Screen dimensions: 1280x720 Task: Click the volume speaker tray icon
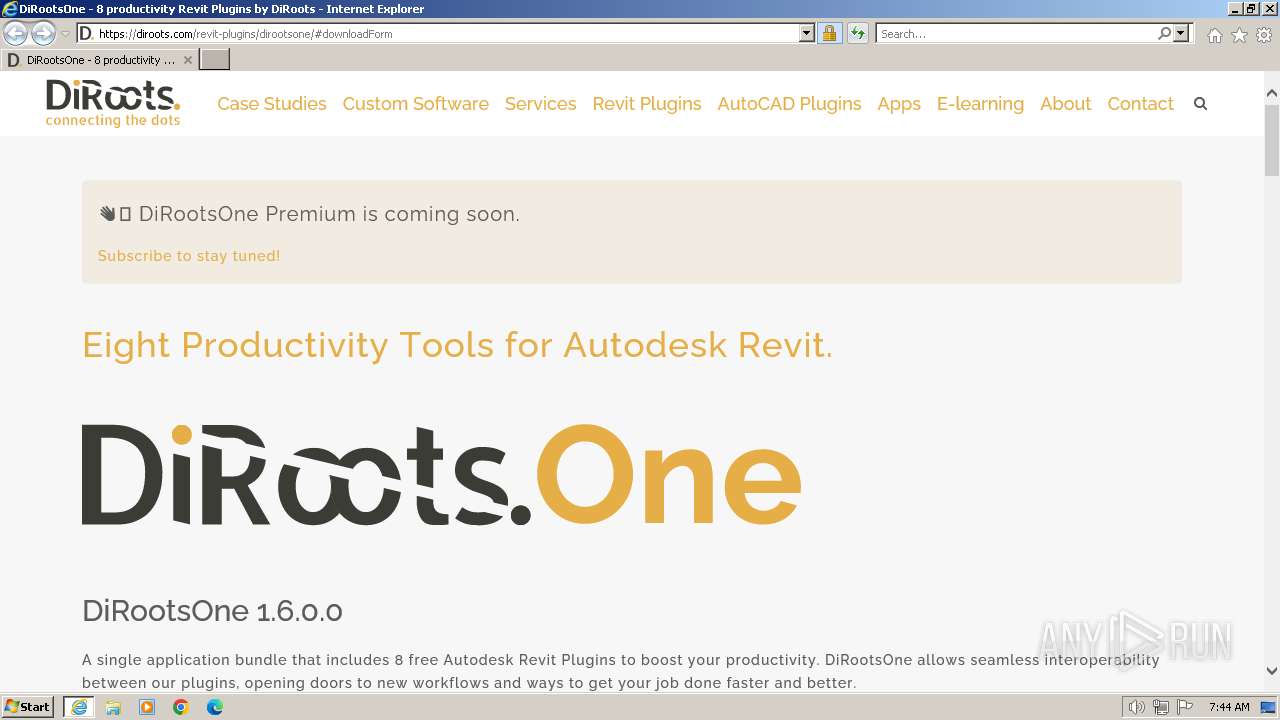pyautogui.click(x=1137, y=707)
